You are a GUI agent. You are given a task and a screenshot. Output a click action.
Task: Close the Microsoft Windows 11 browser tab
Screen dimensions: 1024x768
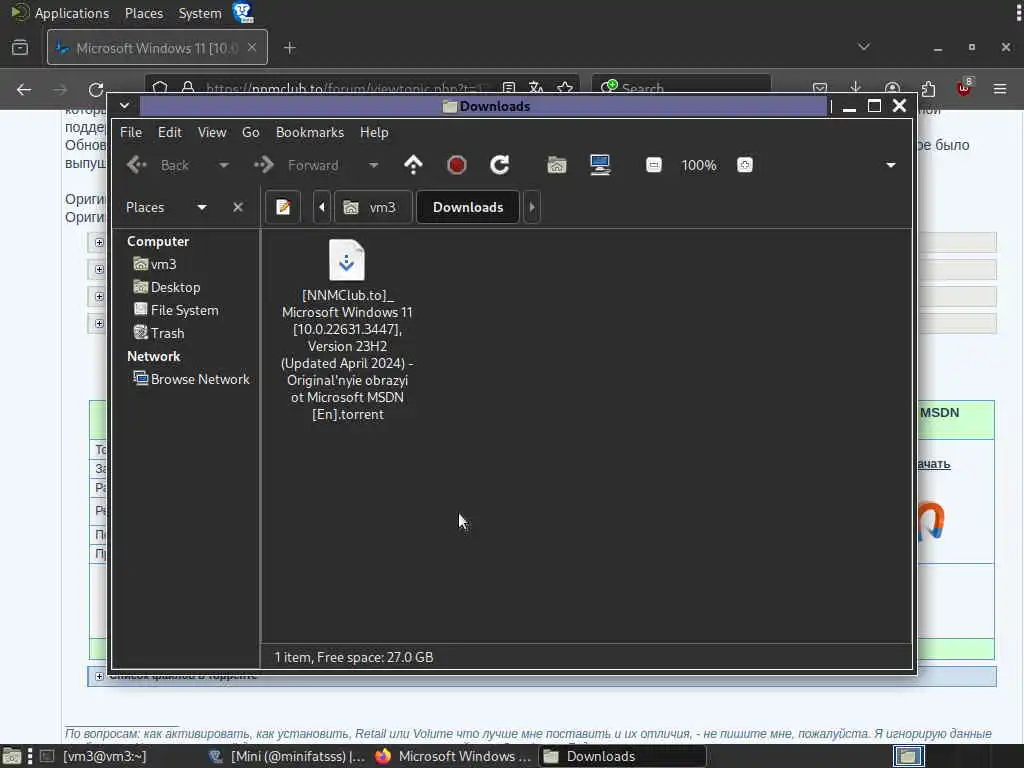[x=252, y=48]
